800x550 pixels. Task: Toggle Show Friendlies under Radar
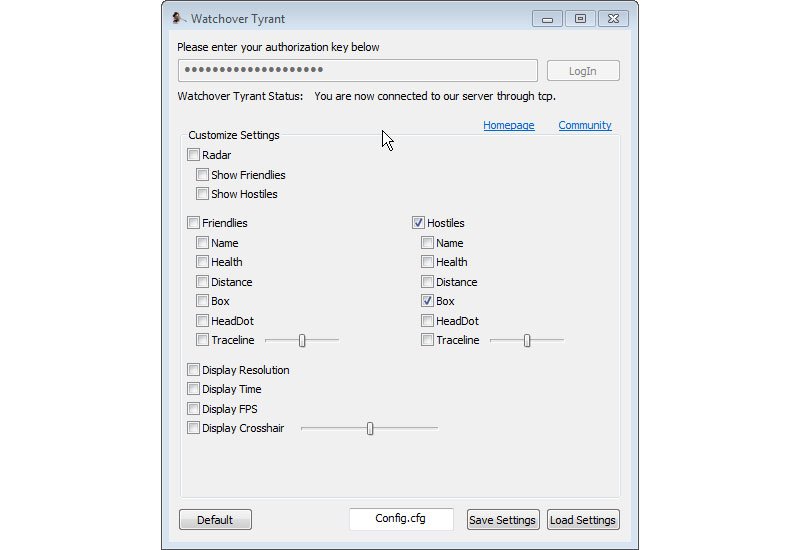pos(202,175)
